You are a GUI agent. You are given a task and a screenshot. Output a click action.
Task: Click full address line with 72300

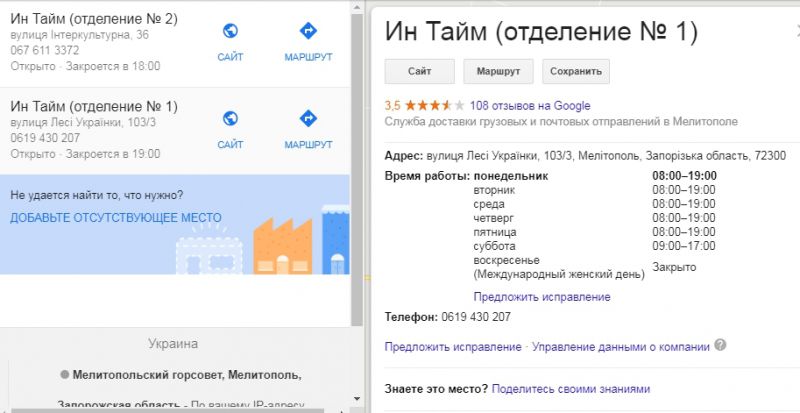click(585, 156)
